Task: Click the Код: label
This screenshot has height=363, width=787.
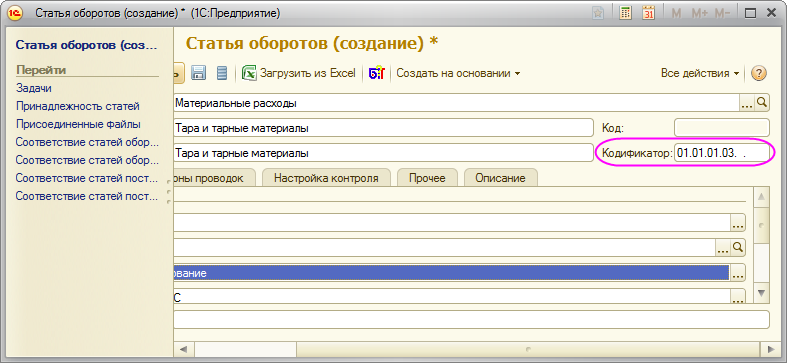Action: point(612,128)
